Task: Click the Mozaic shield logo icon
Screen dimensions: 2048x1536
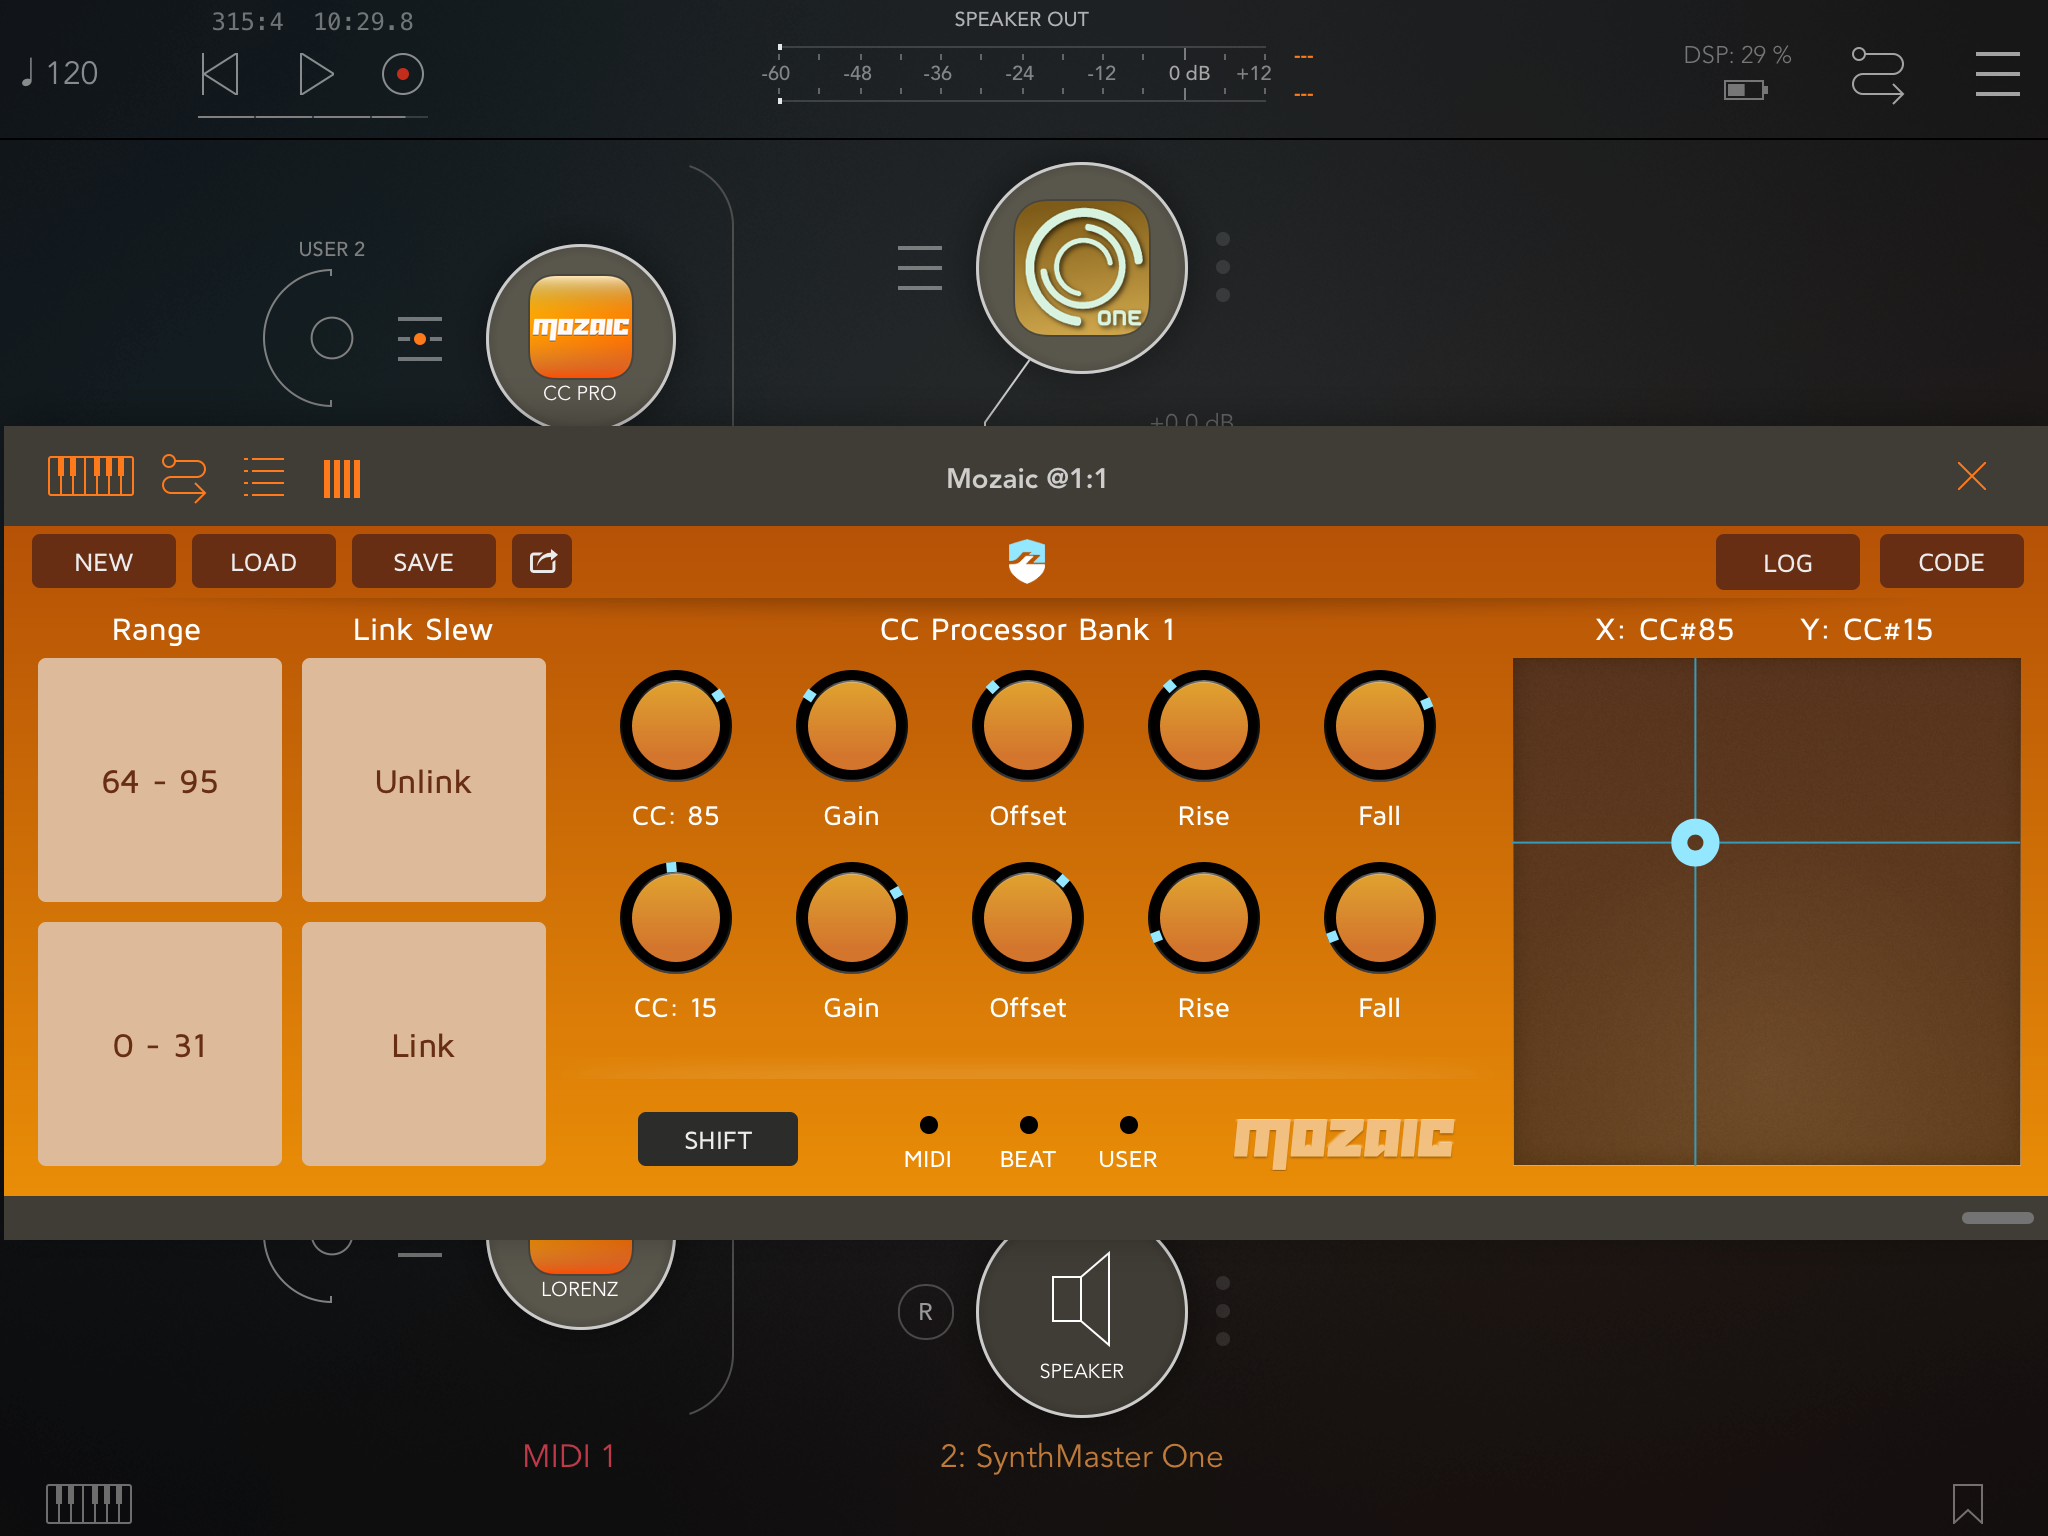Action: (1027, 561)
